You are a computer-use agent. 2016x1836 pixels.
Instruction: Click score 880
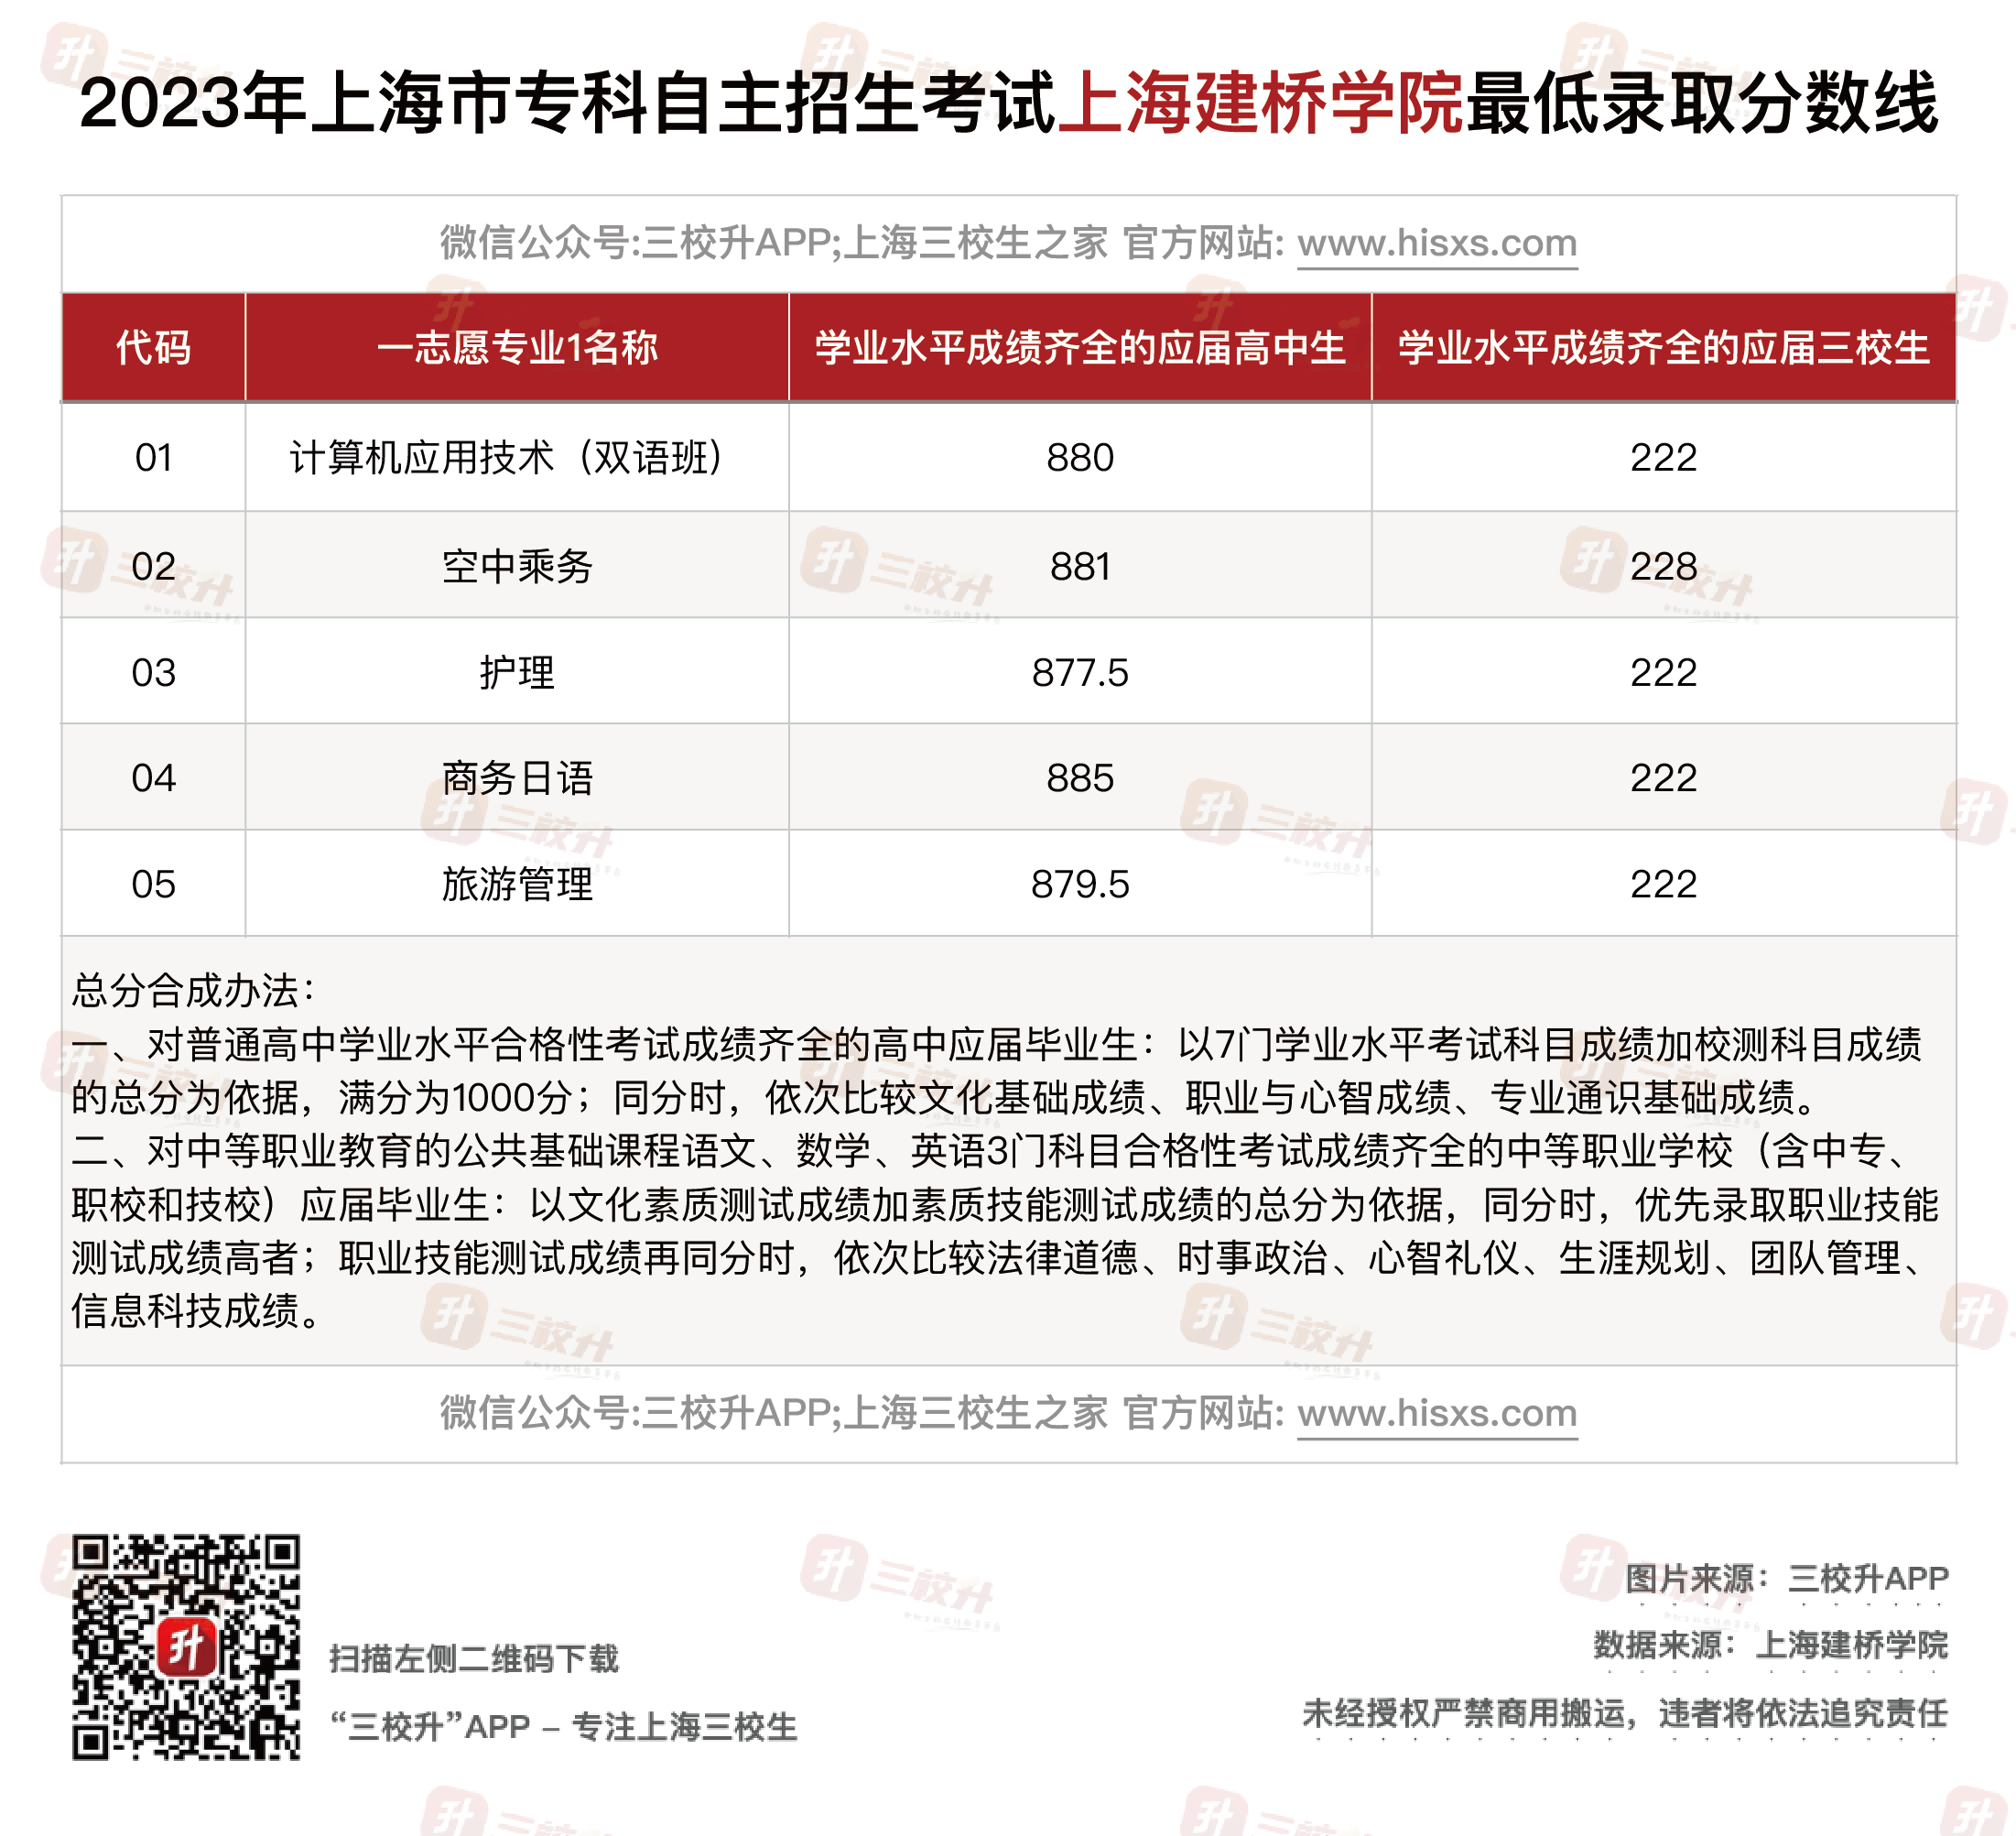[1080, 458]
